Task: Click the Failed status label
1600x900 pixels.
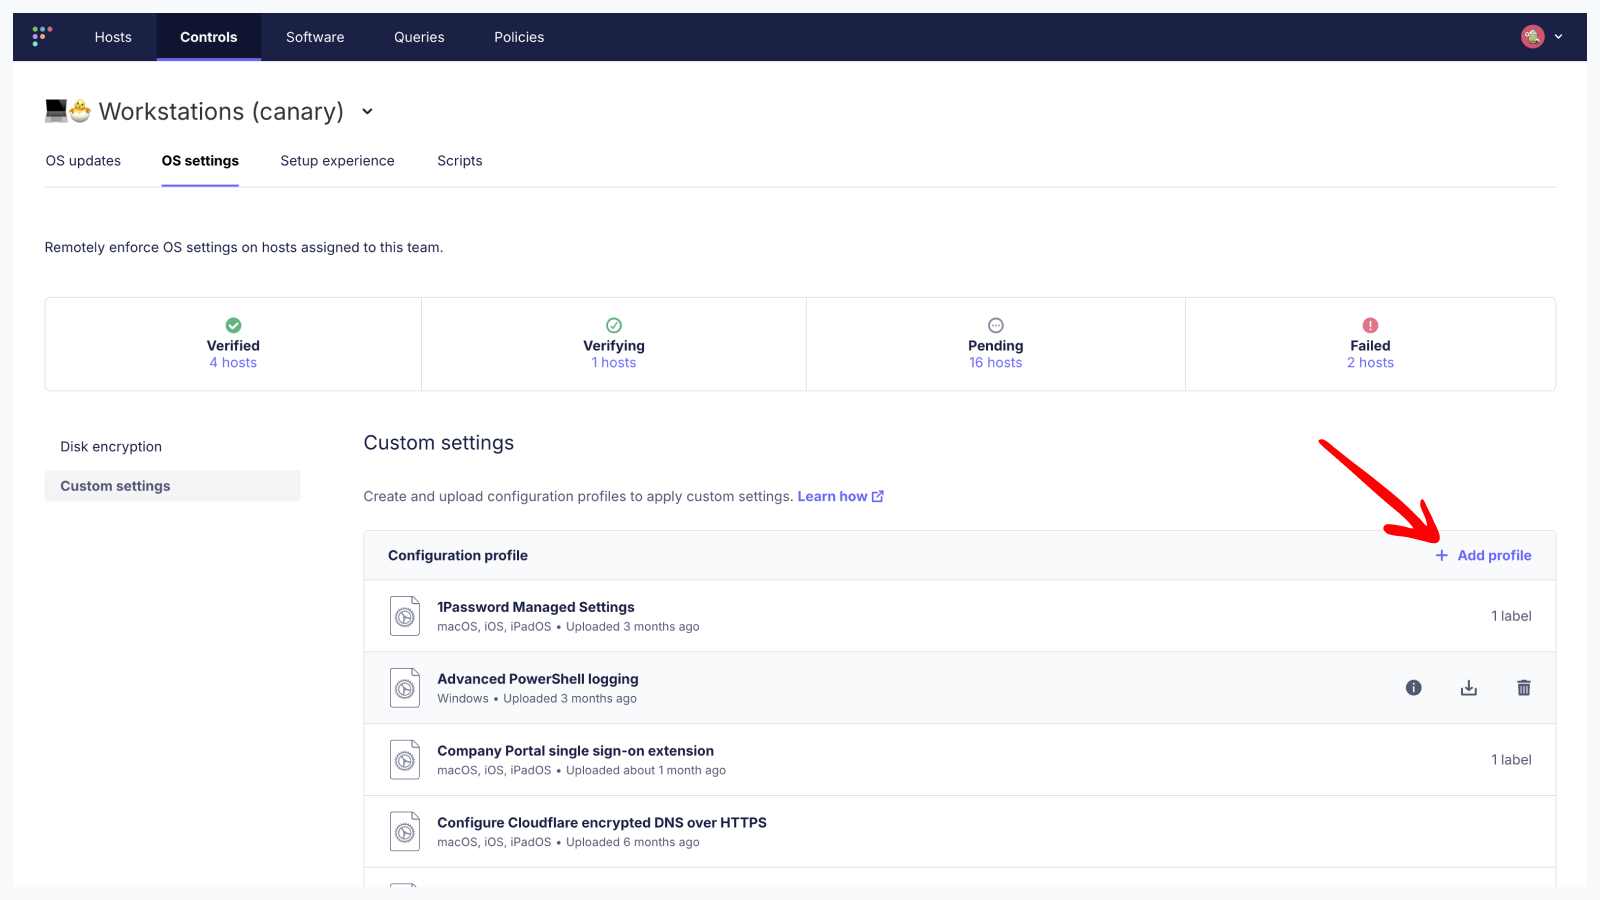Action: 1370,346
